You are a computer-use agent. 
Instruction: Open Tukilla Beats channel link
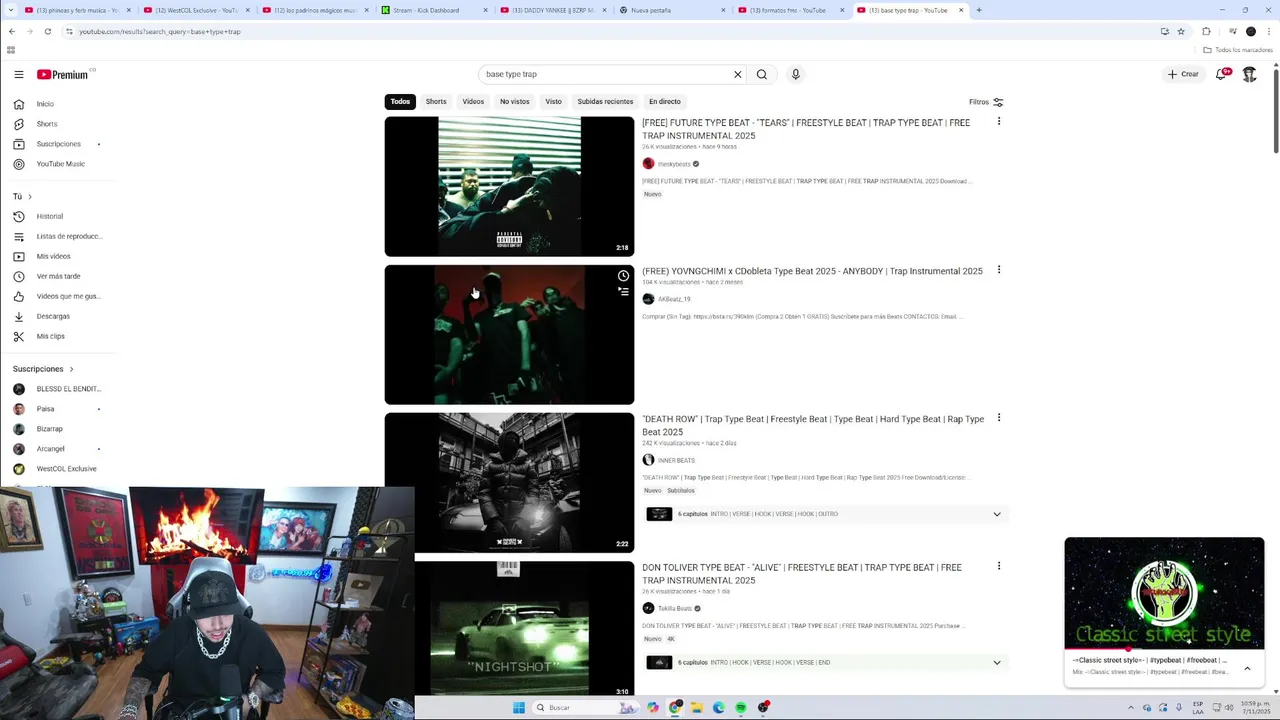(x=675, y=608)
